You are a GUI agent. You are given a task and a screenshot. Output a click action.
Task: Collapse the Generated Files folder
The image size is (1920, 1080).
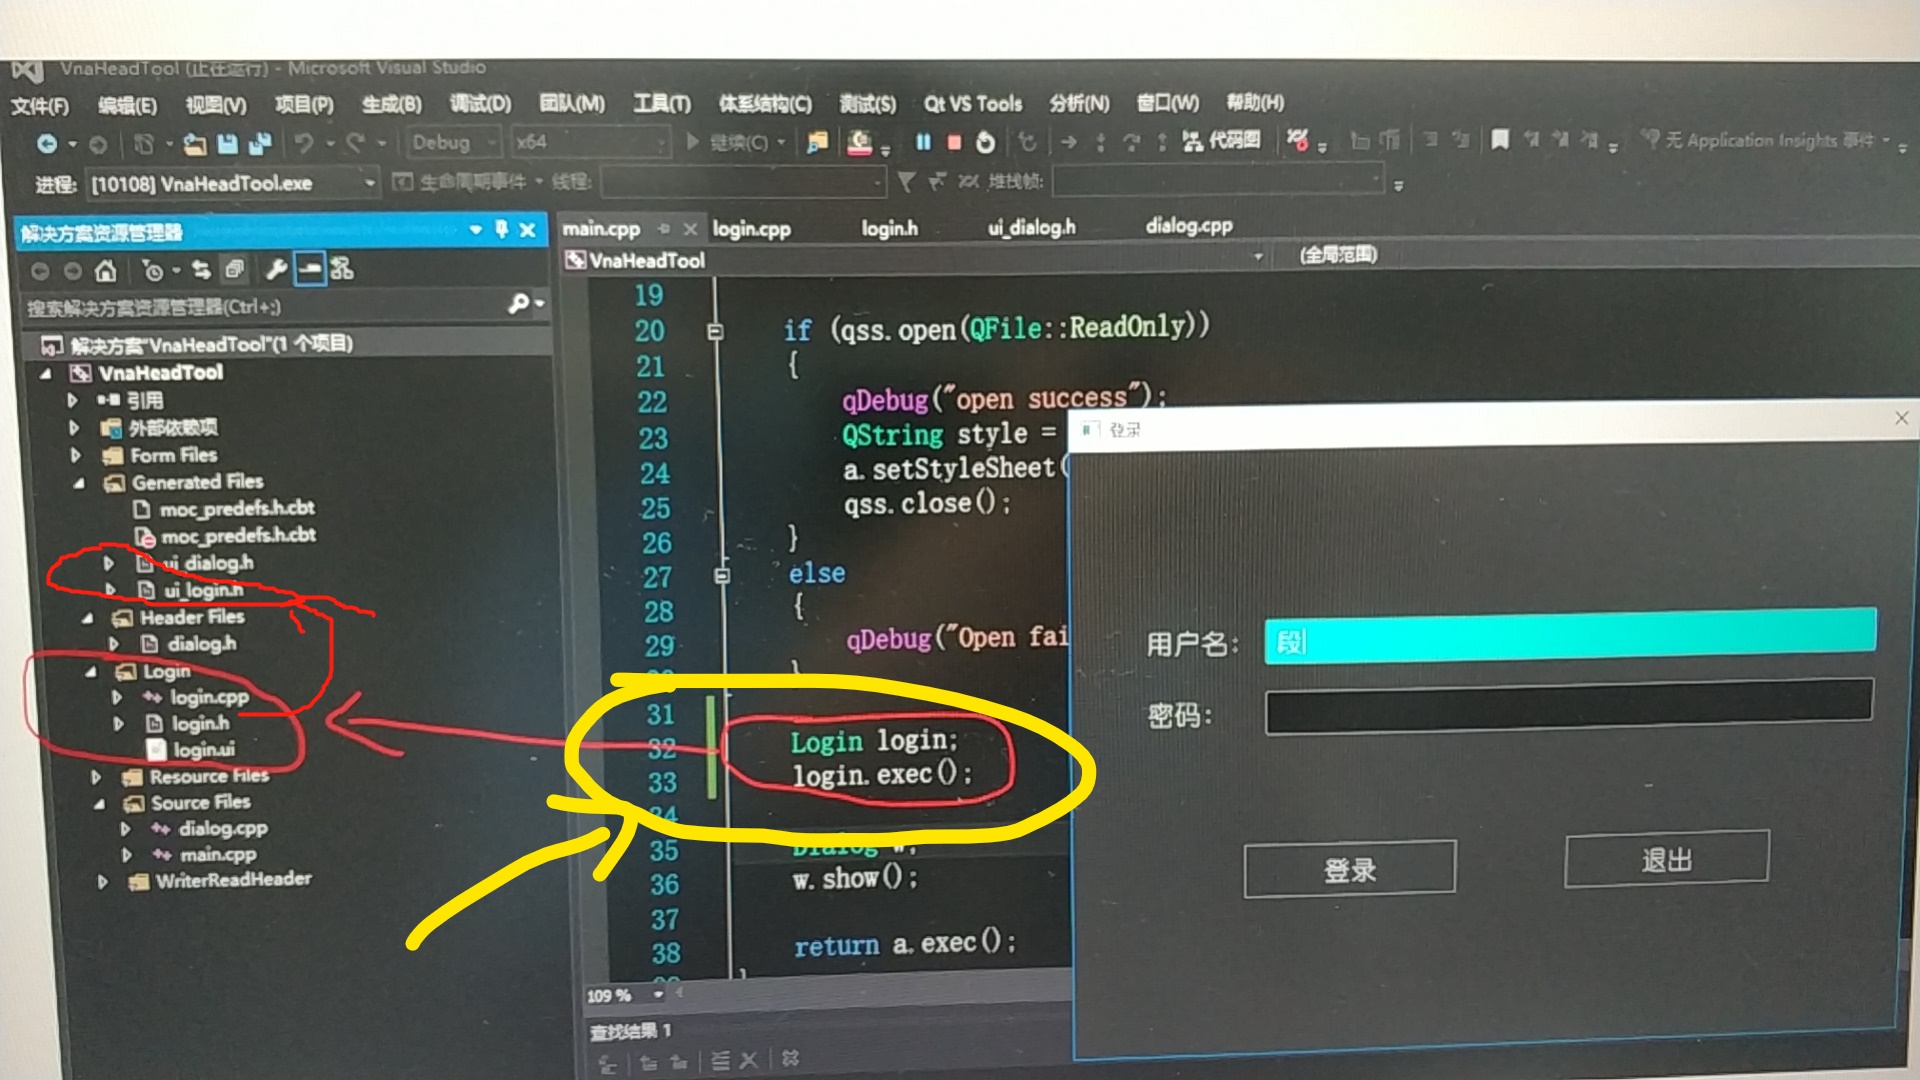click(80, 483)
